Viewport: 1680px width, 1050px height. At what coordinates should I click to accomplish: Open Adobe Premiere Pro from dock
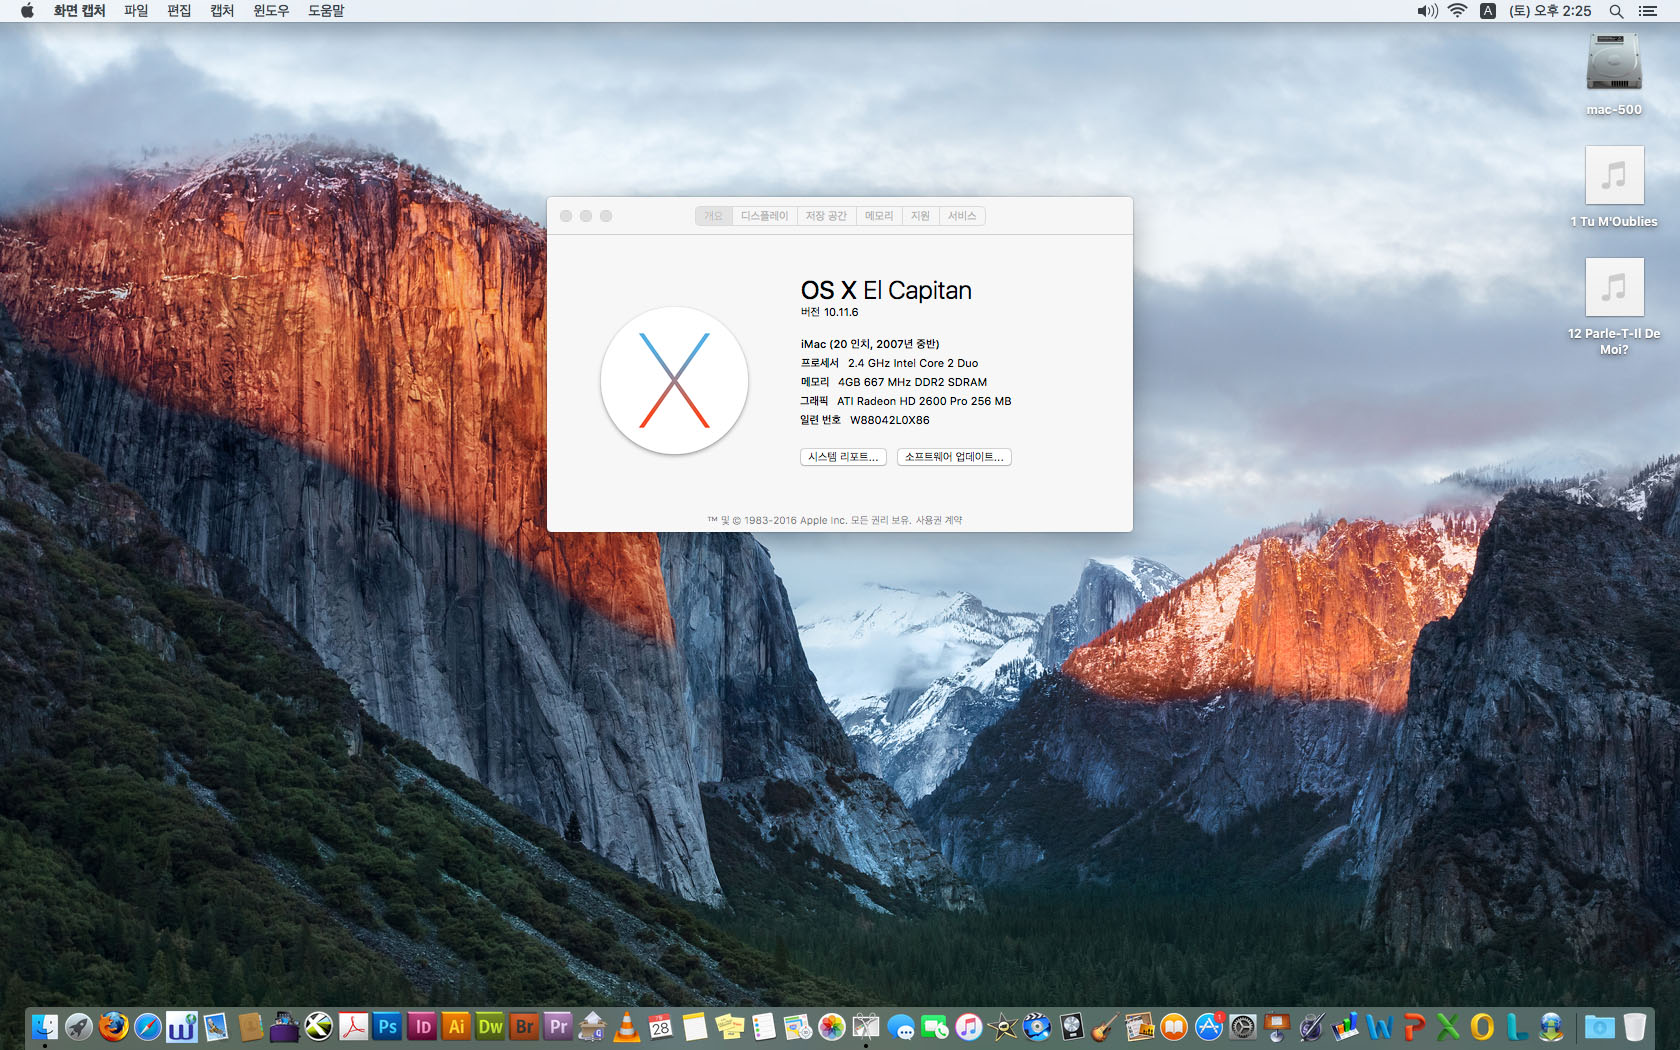[558, 1027]
